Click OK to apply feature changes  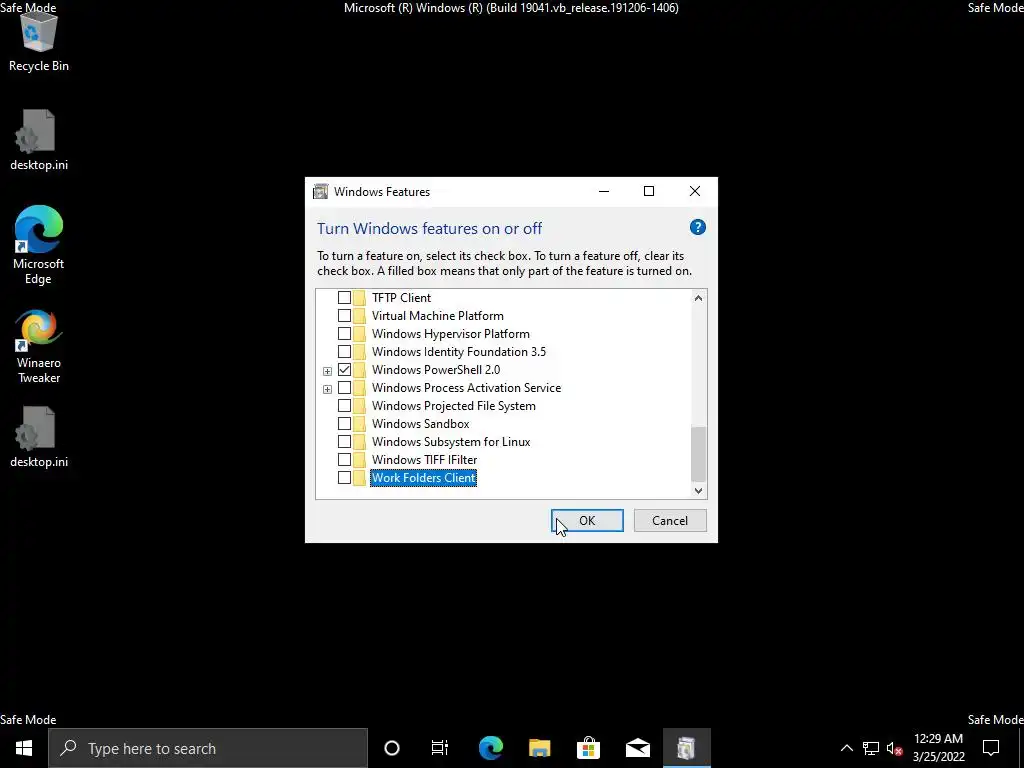click(587, 520)
